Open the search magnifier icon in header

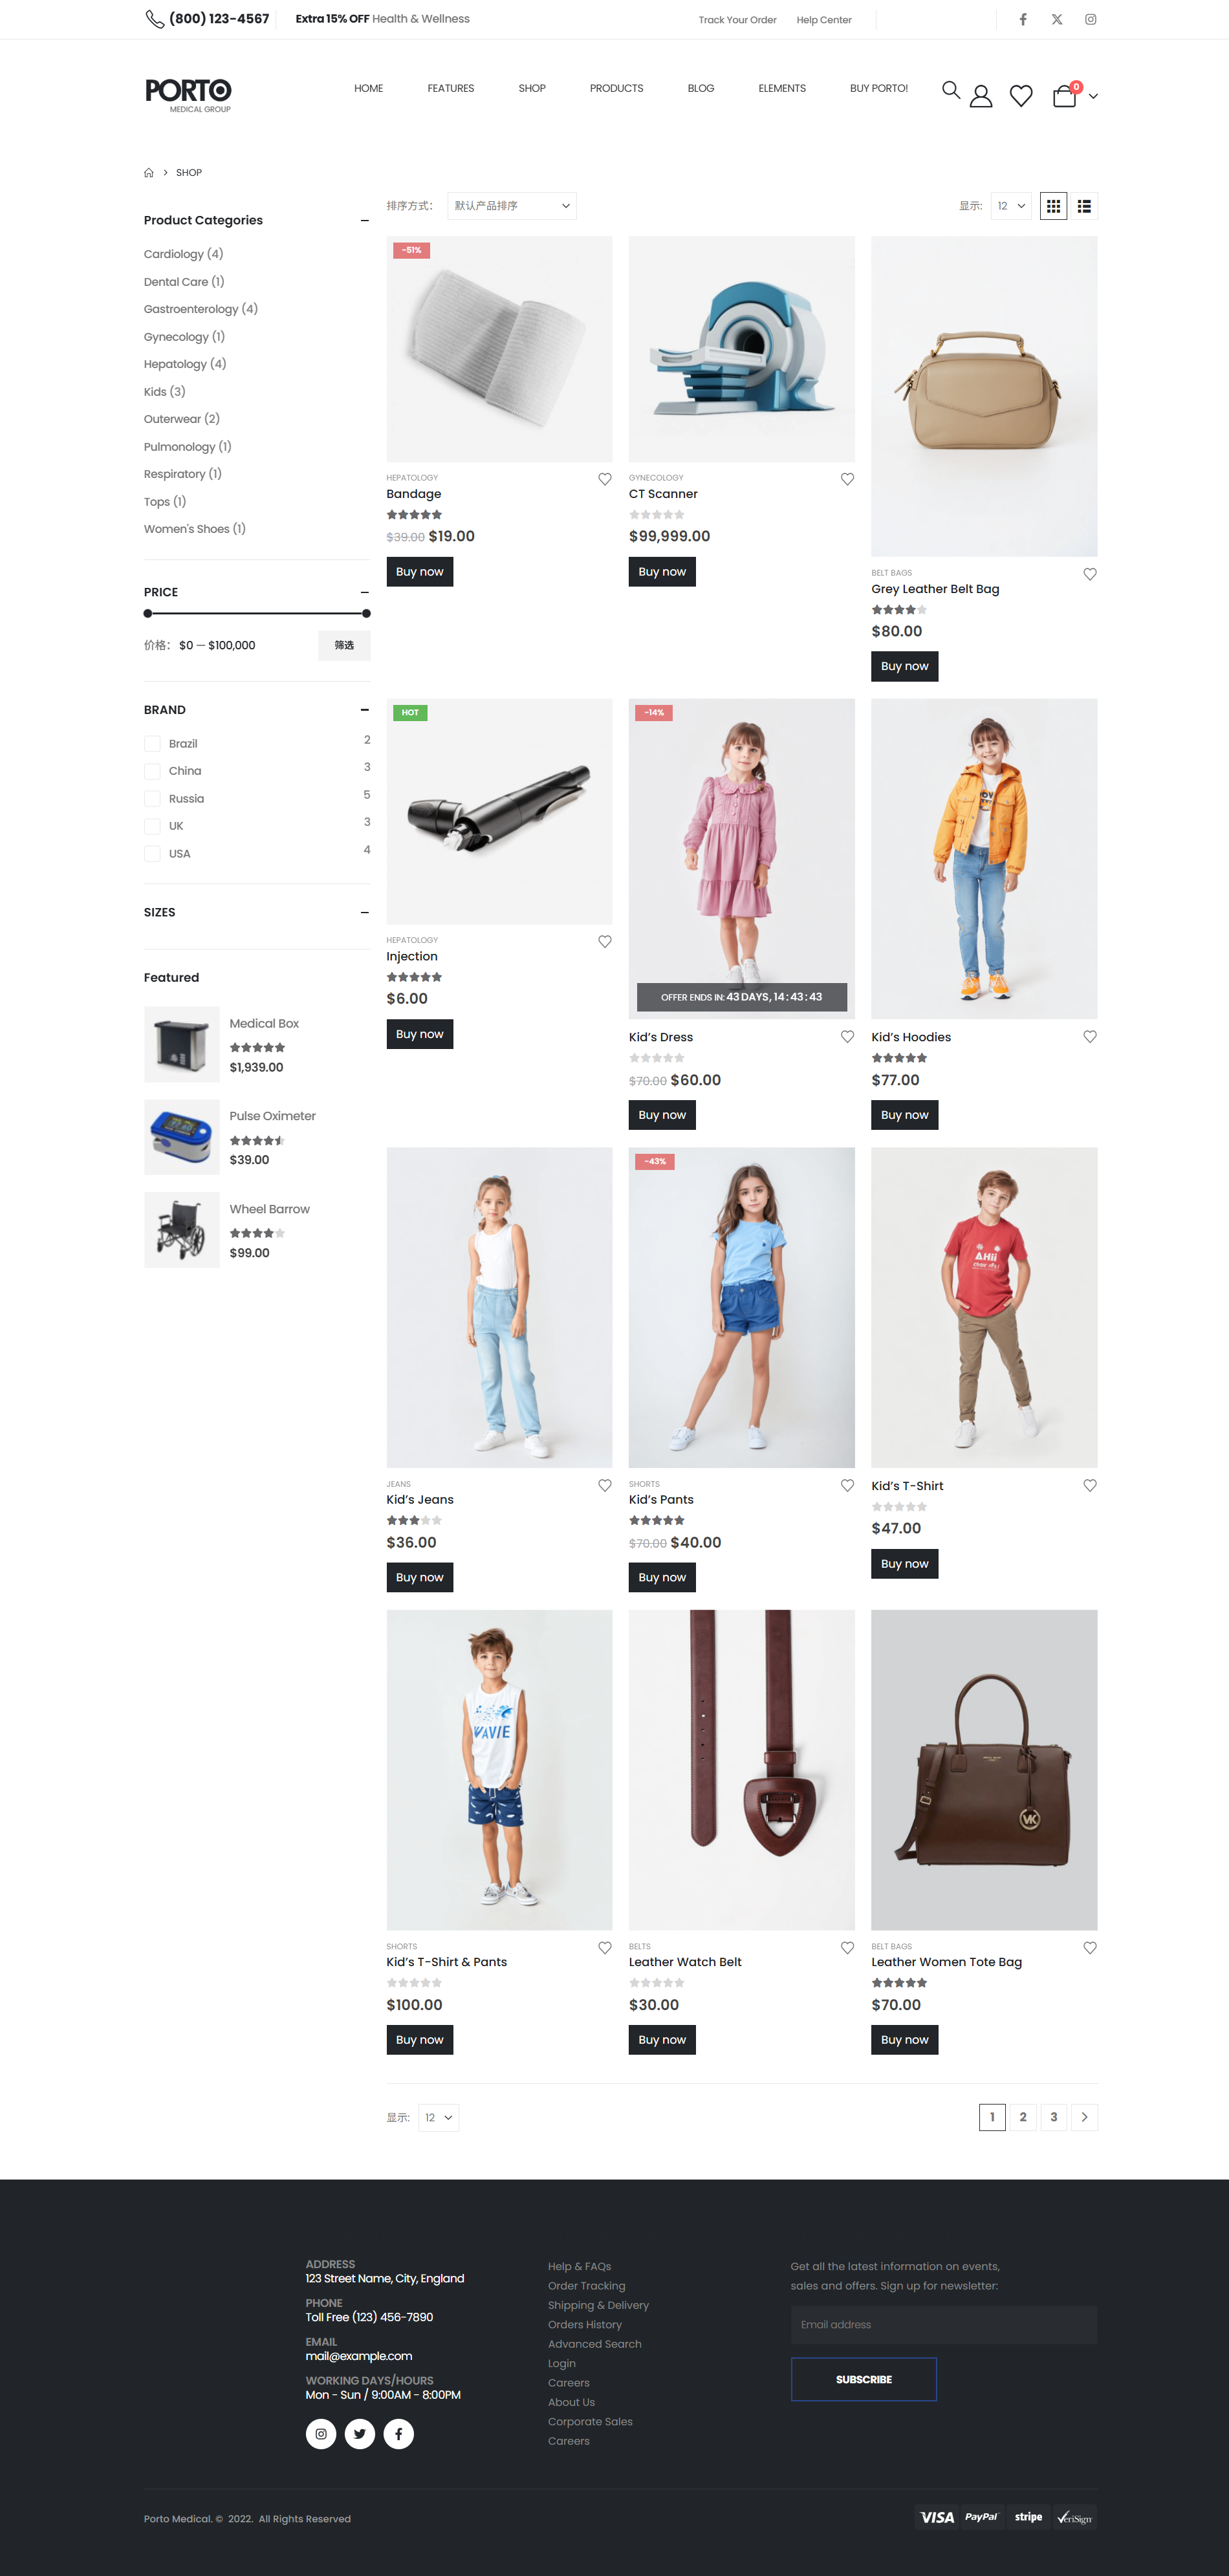951,91
